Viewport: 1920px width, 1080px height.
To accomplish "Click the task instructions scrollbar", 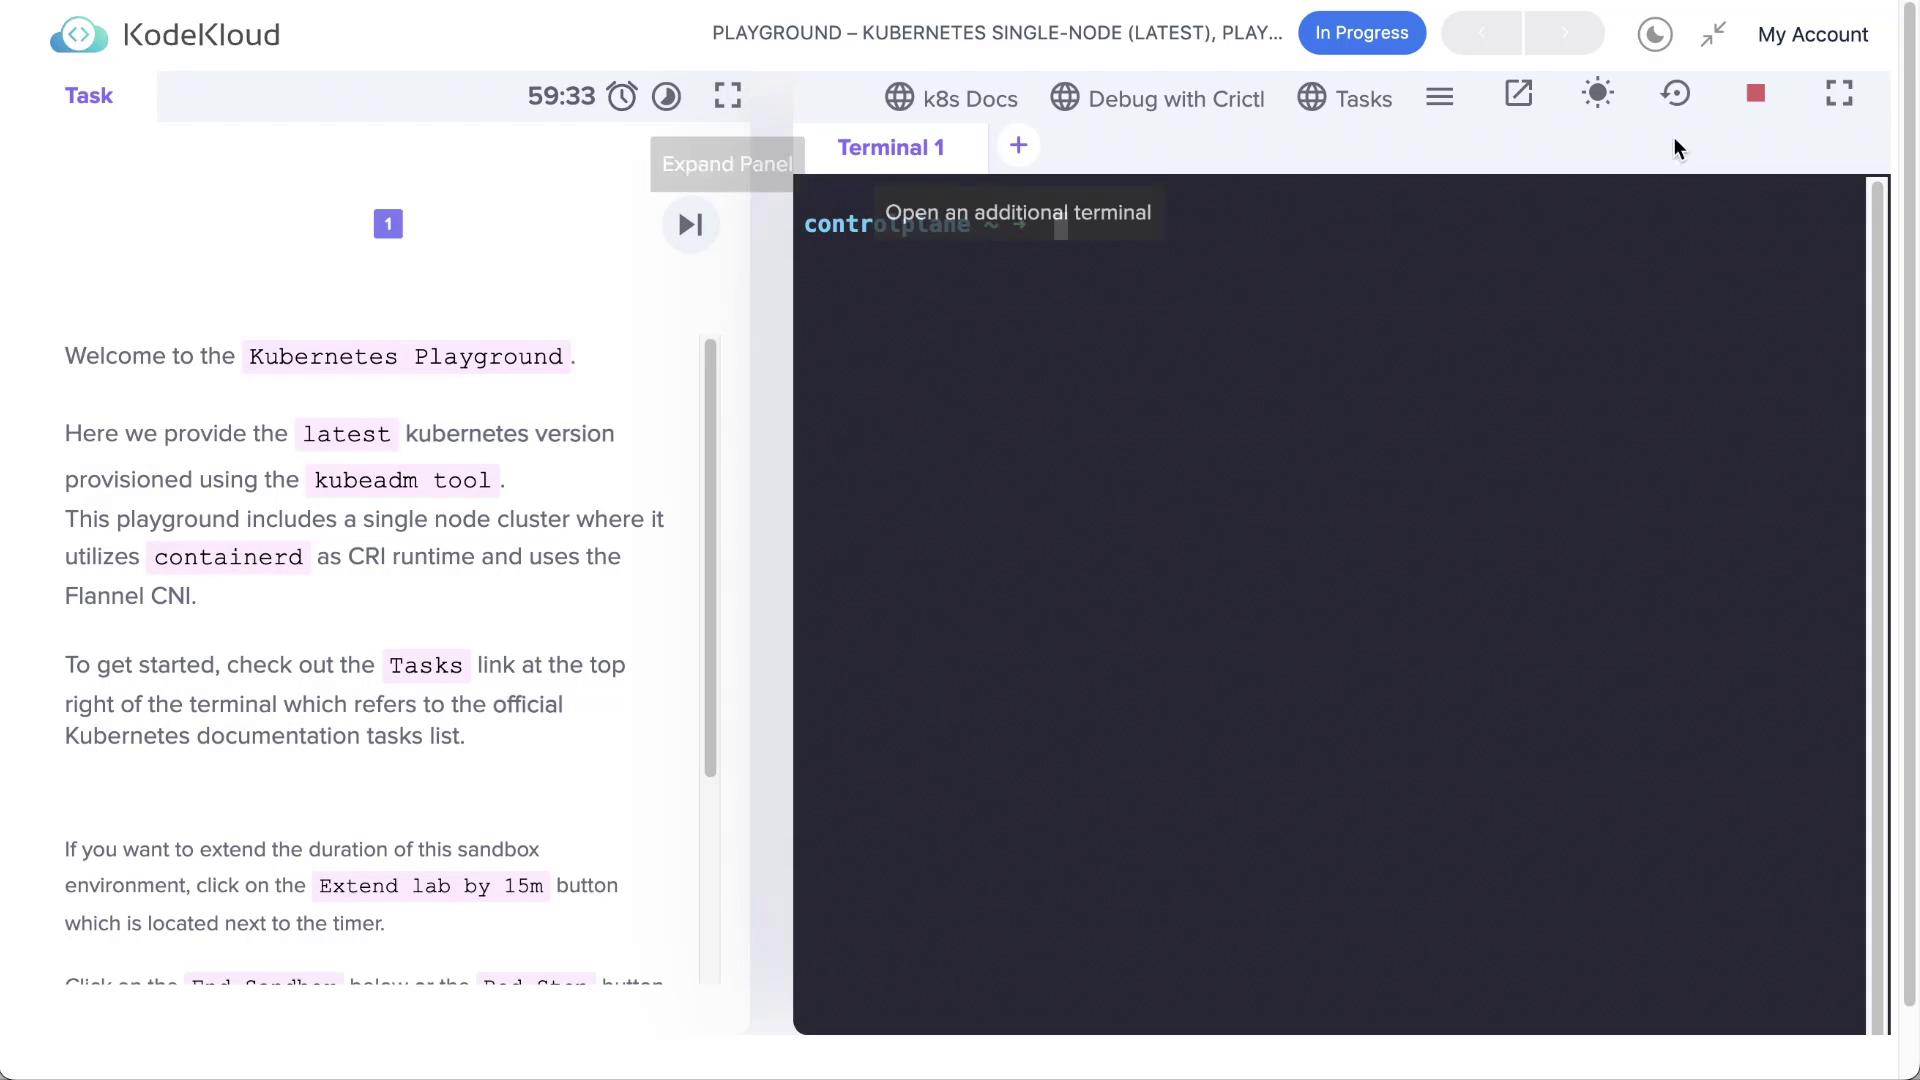I will point(710,558).
